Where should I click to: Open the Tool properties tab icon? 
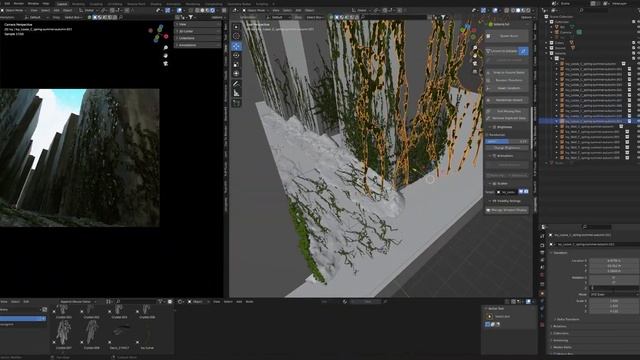[x=542, y=236]
